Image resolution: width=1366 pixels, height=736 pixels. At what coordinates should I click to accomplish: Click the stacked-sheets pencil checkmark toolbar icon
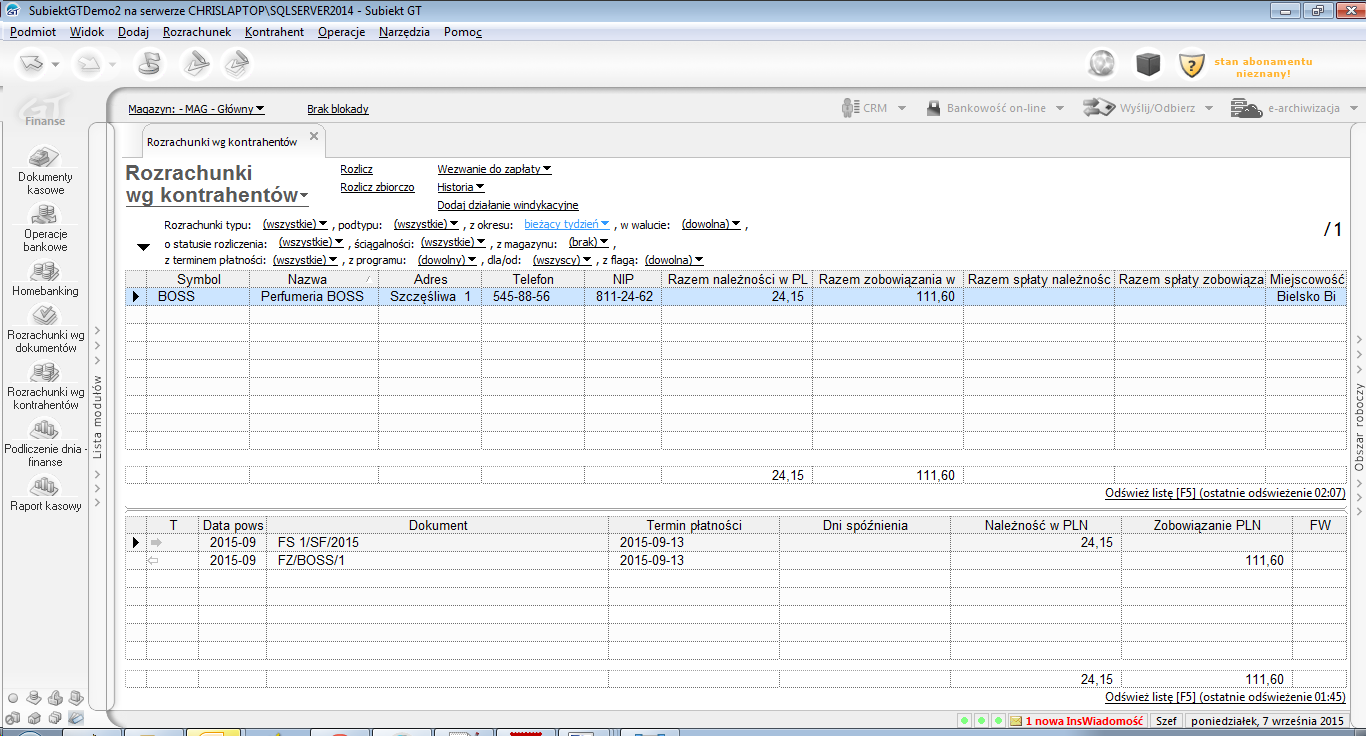click(236, 64)
